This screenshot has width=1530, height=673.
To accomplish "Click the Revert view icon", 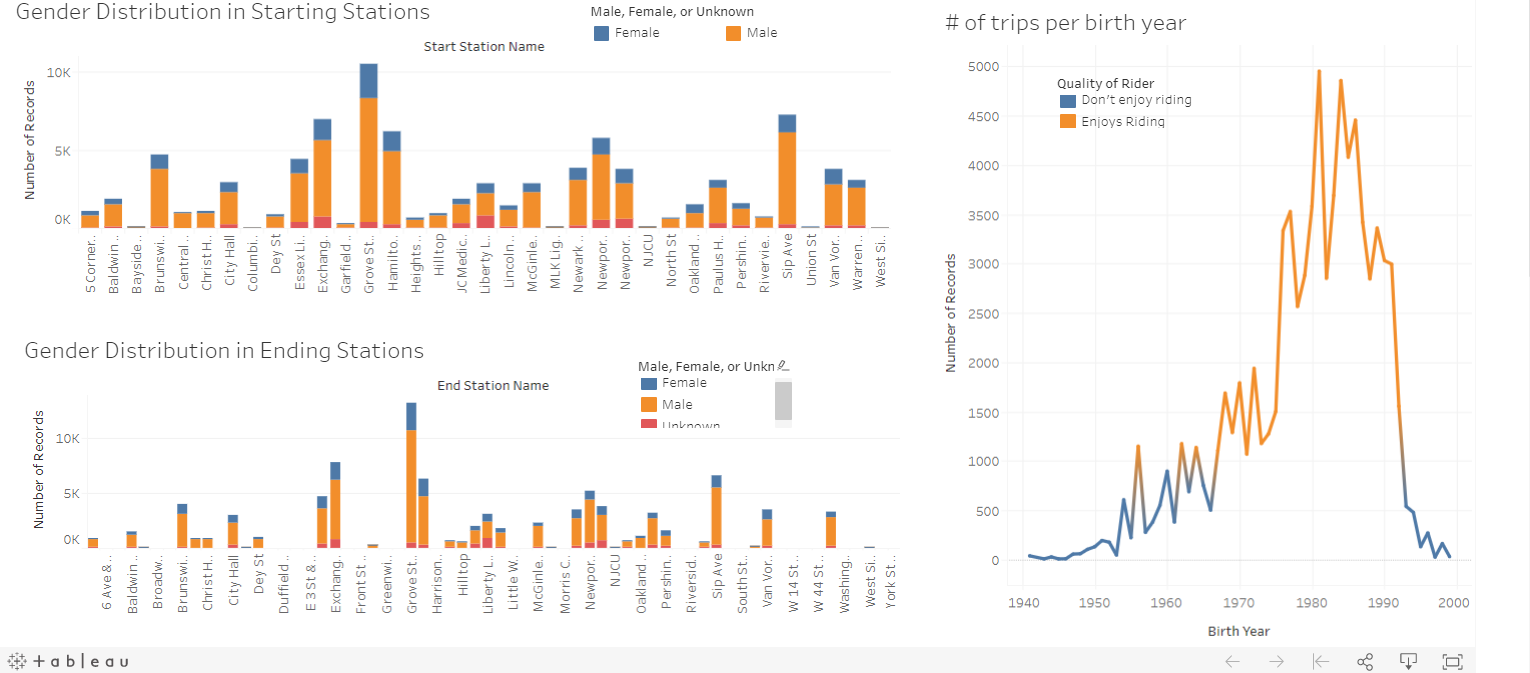I will [1320, 661].
